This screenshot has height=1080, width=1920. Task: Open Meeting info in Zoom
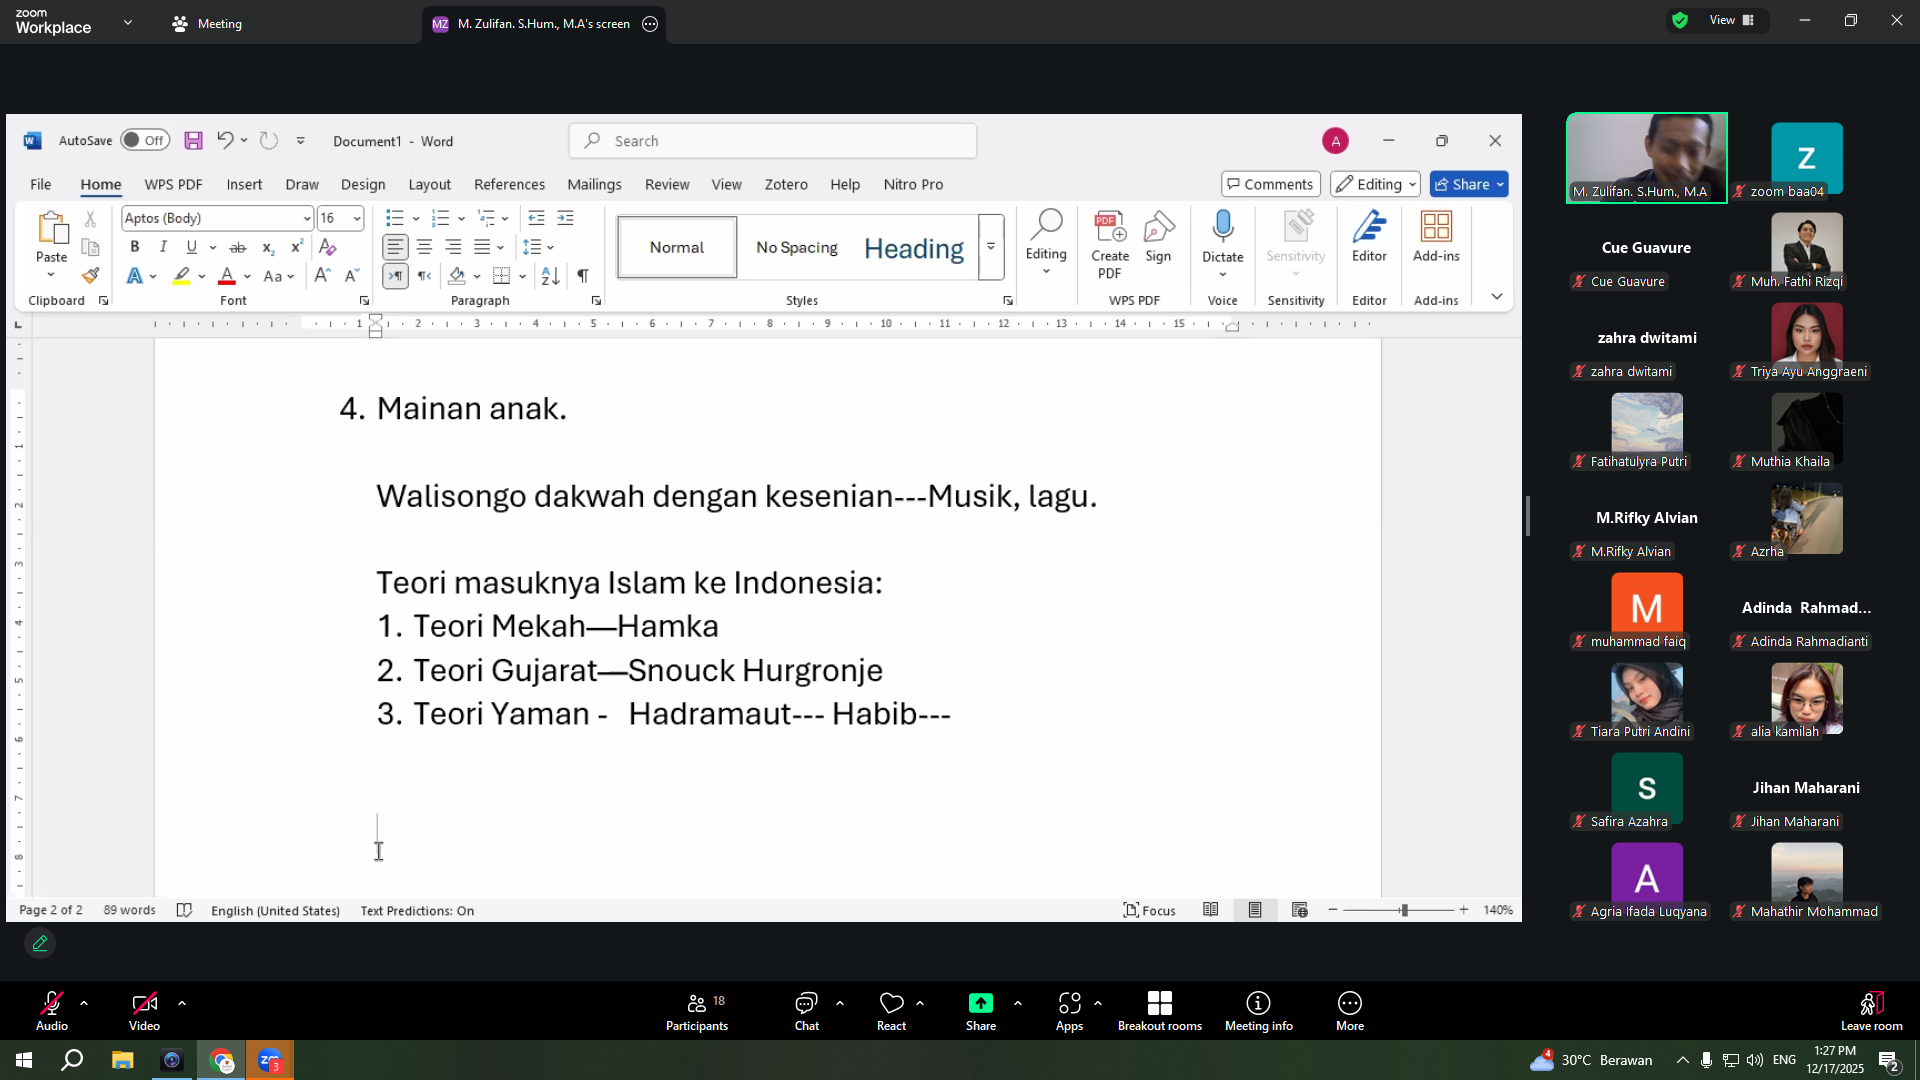1258,1011
